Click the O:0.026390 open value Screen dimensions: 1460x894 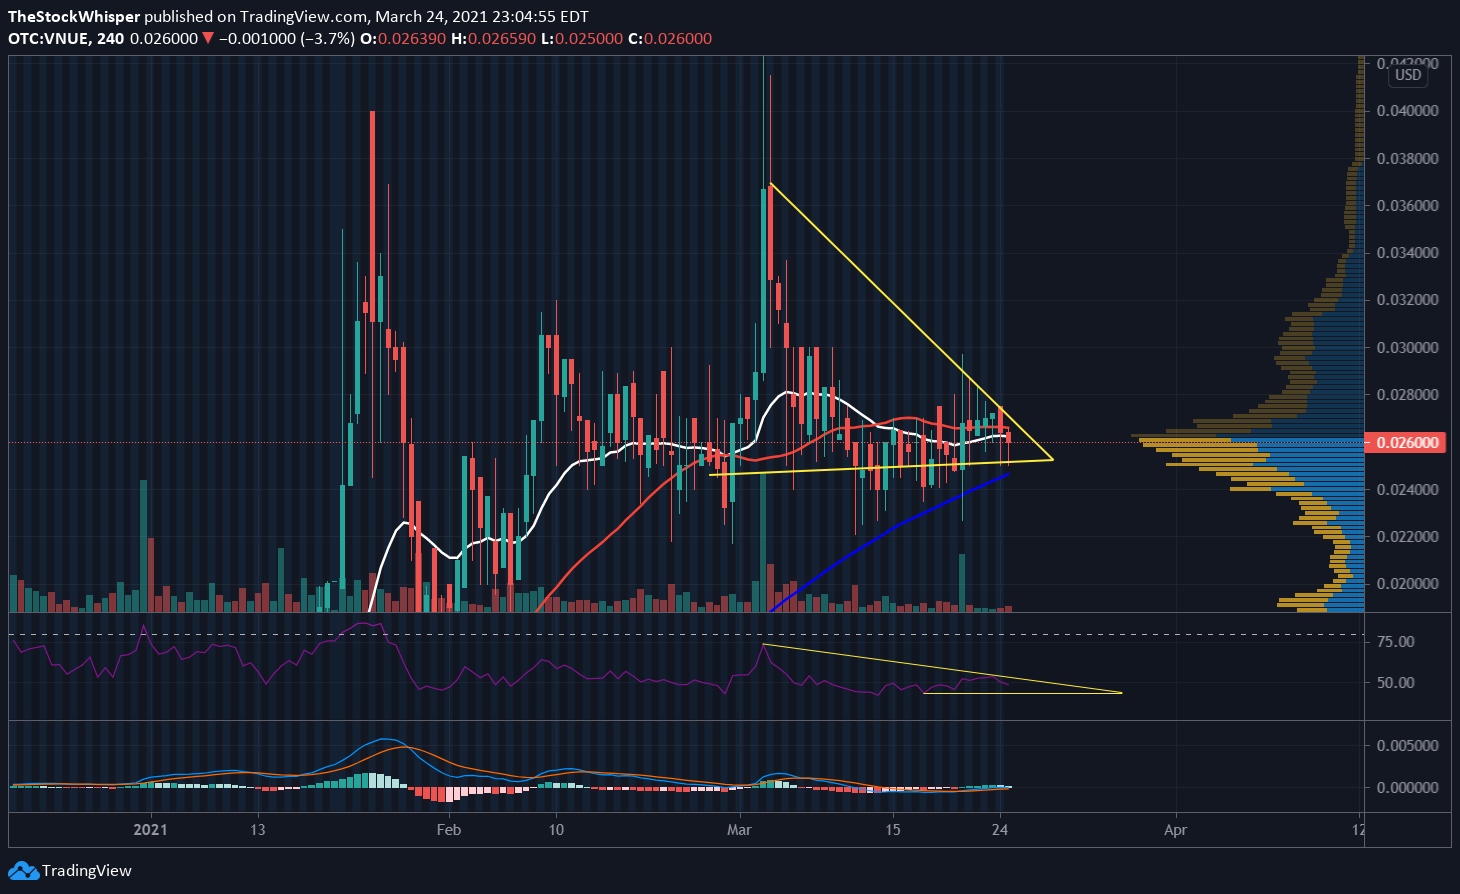pyautogui.click(x=404, y=39)
